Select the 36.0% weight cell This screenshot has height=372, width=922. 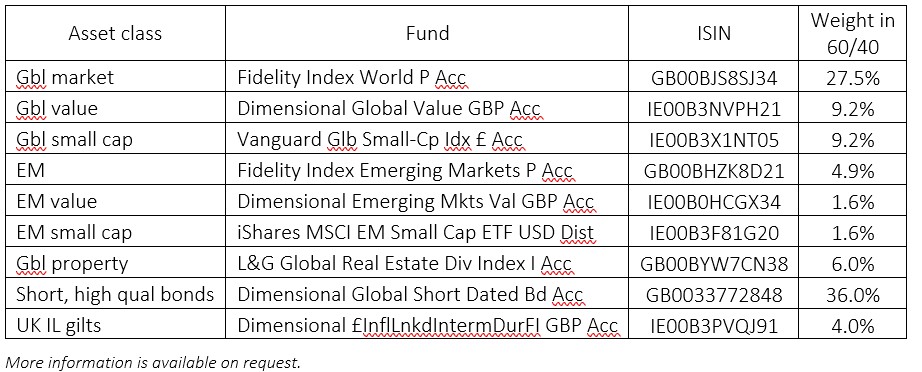tap(852, 294)
